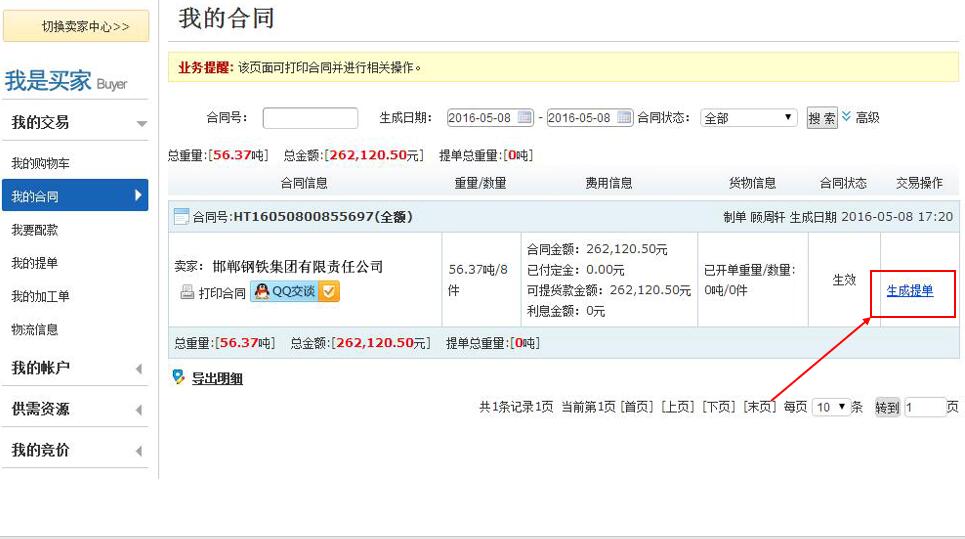Expand the 供需资源 sidebar section
This screenshot has height=539, width=965.
click(139, 410)
